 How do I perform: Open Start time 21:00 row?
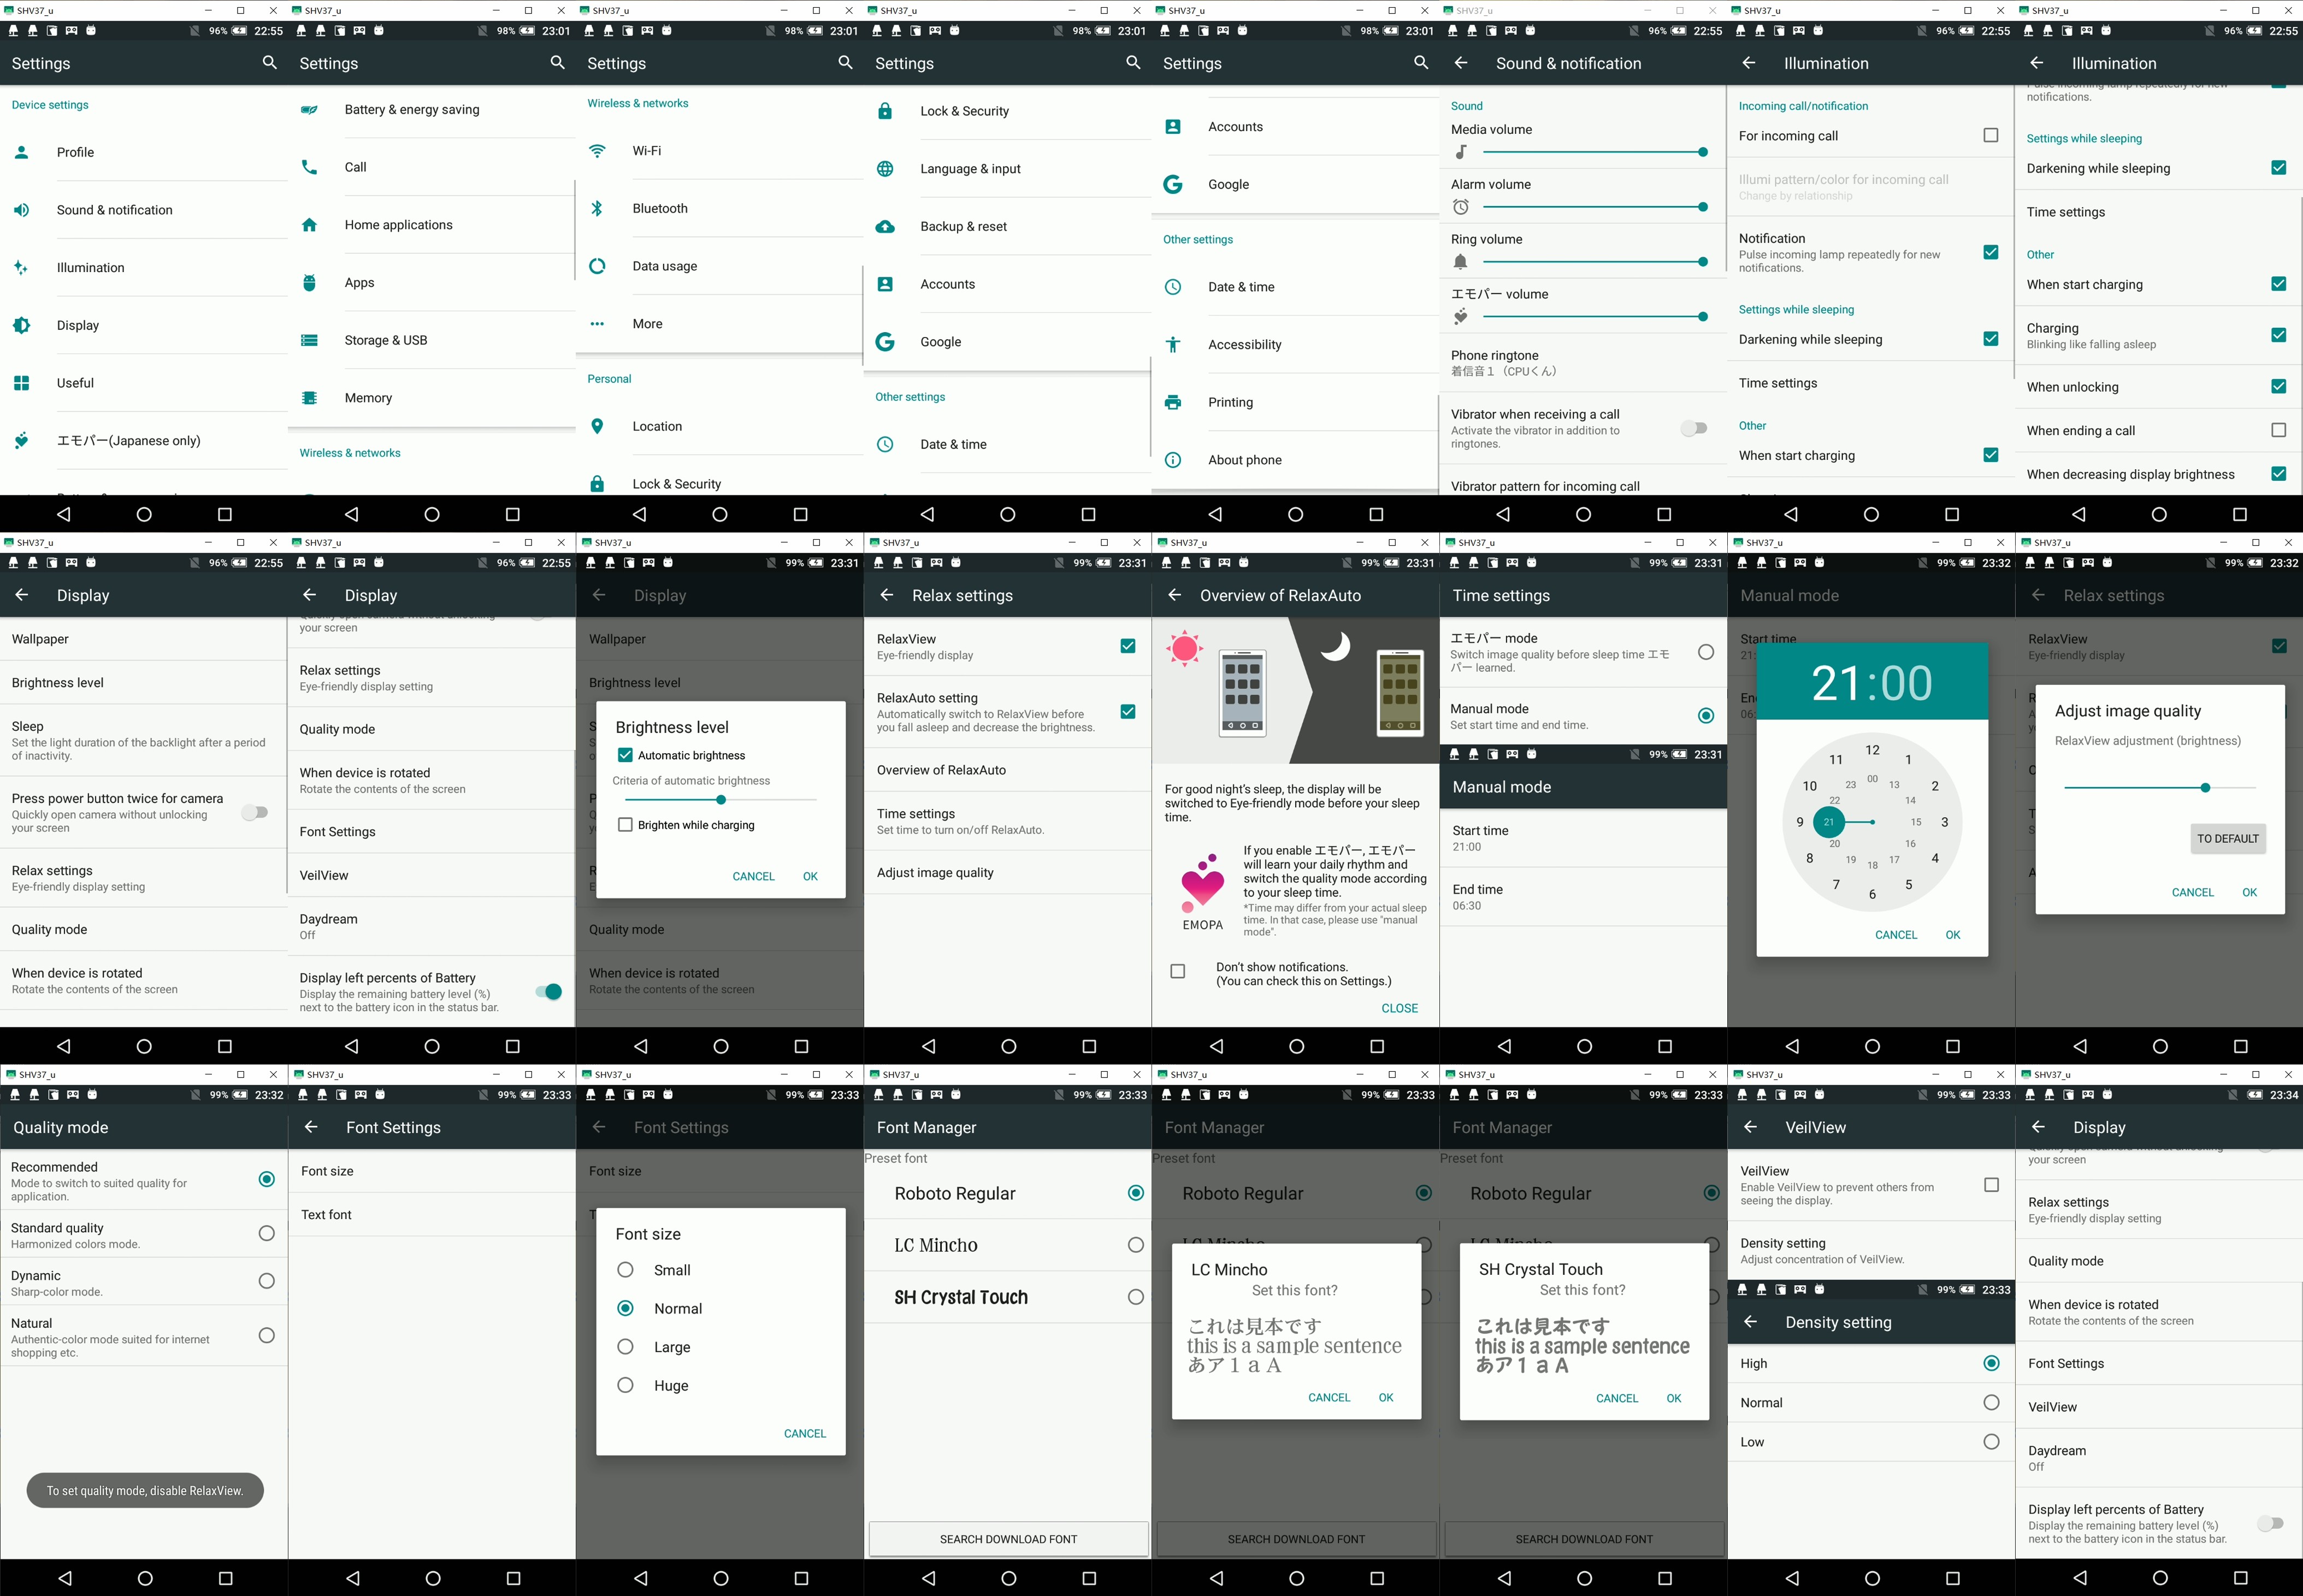coord(1583,839)
